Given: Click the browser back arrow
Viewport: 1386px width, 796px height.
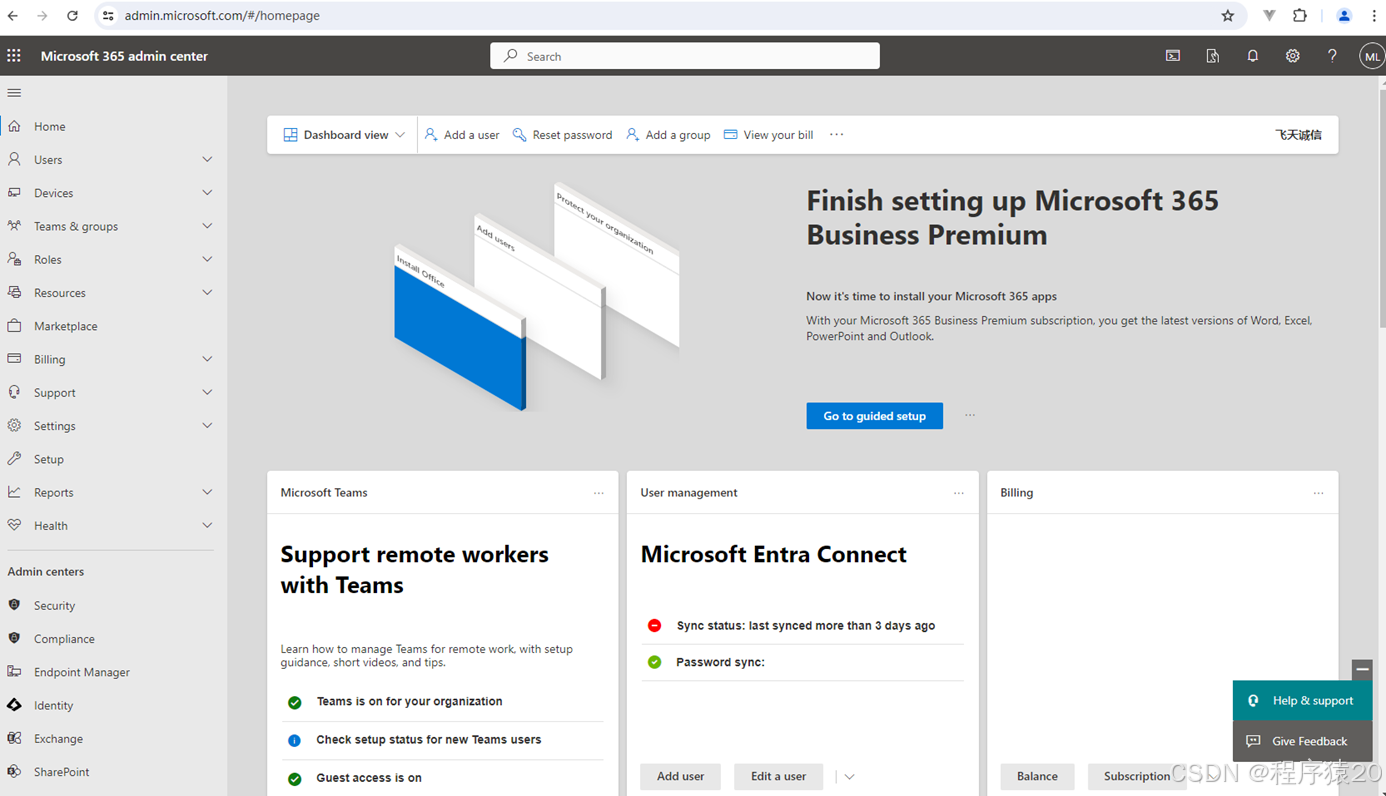Looking at the screenshot, I should [13, 16].
